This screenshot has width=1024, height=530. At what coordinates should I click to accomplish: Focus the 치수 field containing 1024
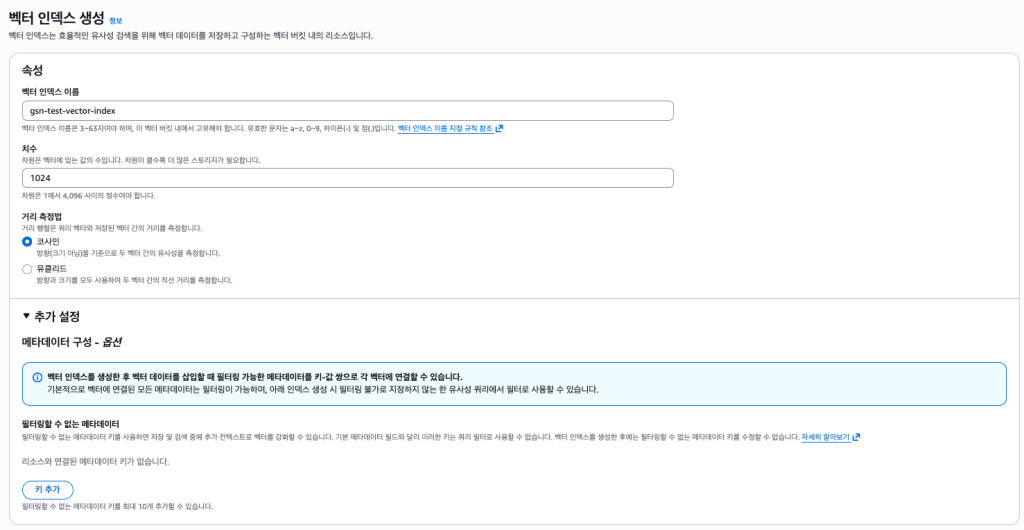(x=347, y=178)
